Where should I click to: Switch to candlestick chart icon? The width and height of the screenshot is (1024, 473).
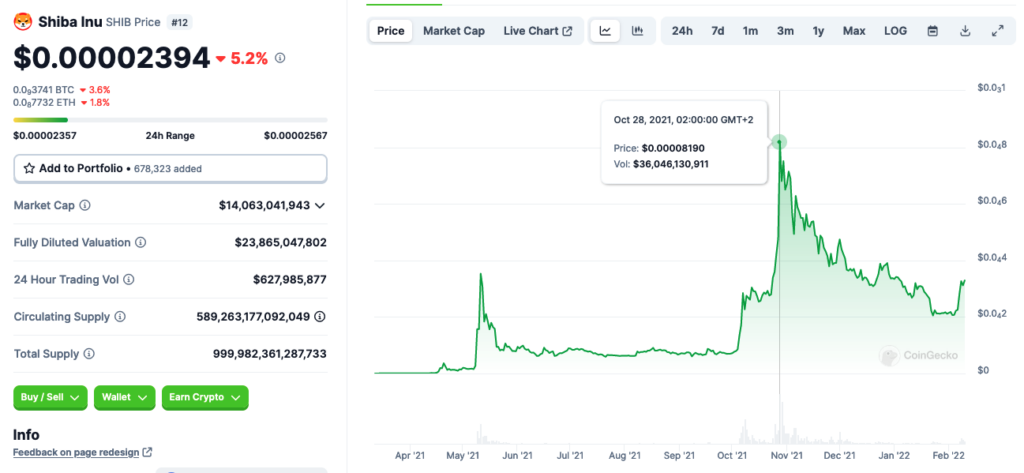pos(637,31)
